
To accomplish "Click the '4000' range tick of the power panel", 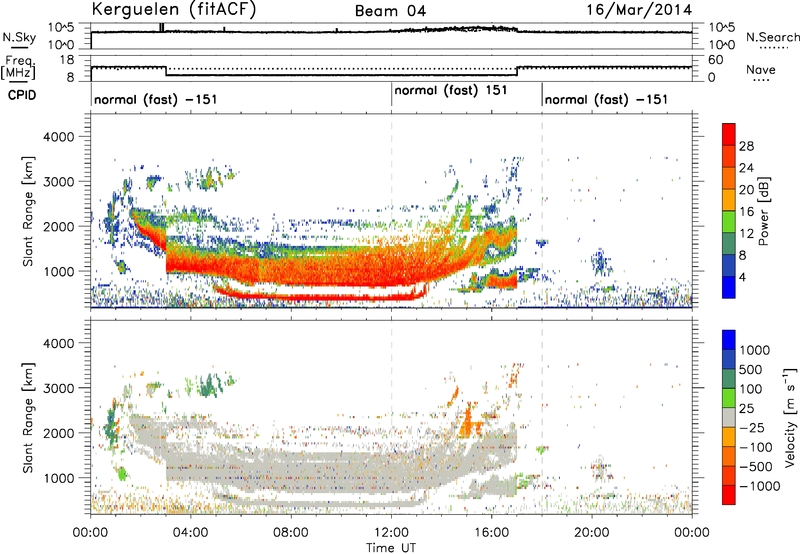I will coord(58,137).
